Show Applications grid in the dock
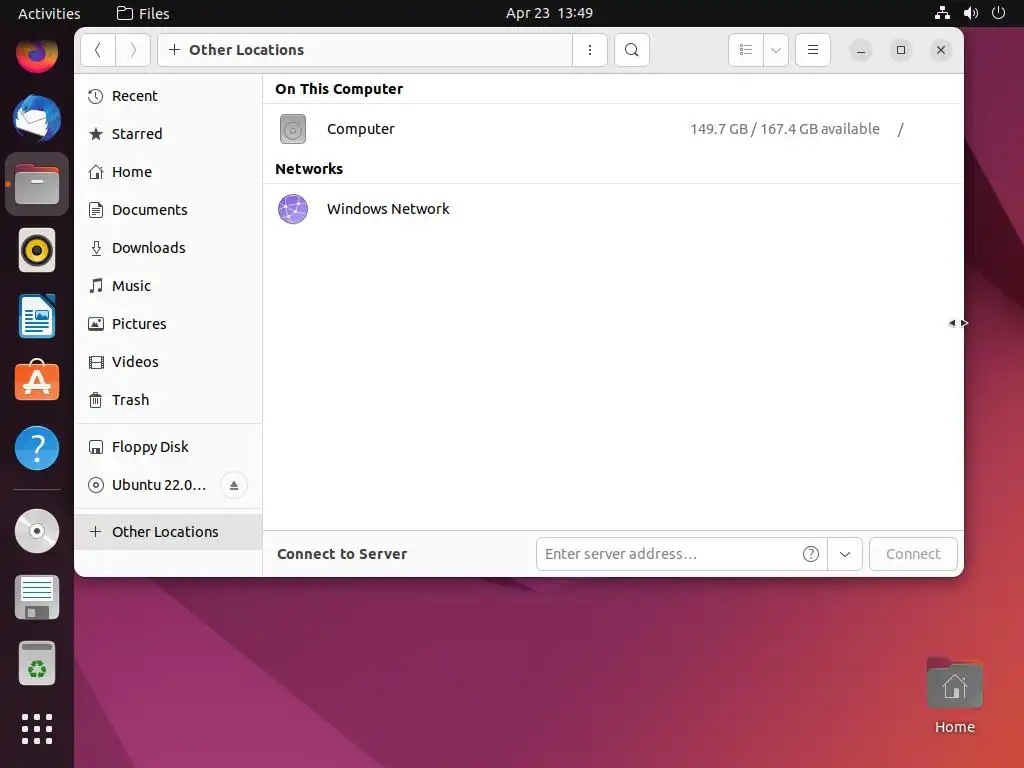The image size is (1024, 768). (x=37, y=729)
